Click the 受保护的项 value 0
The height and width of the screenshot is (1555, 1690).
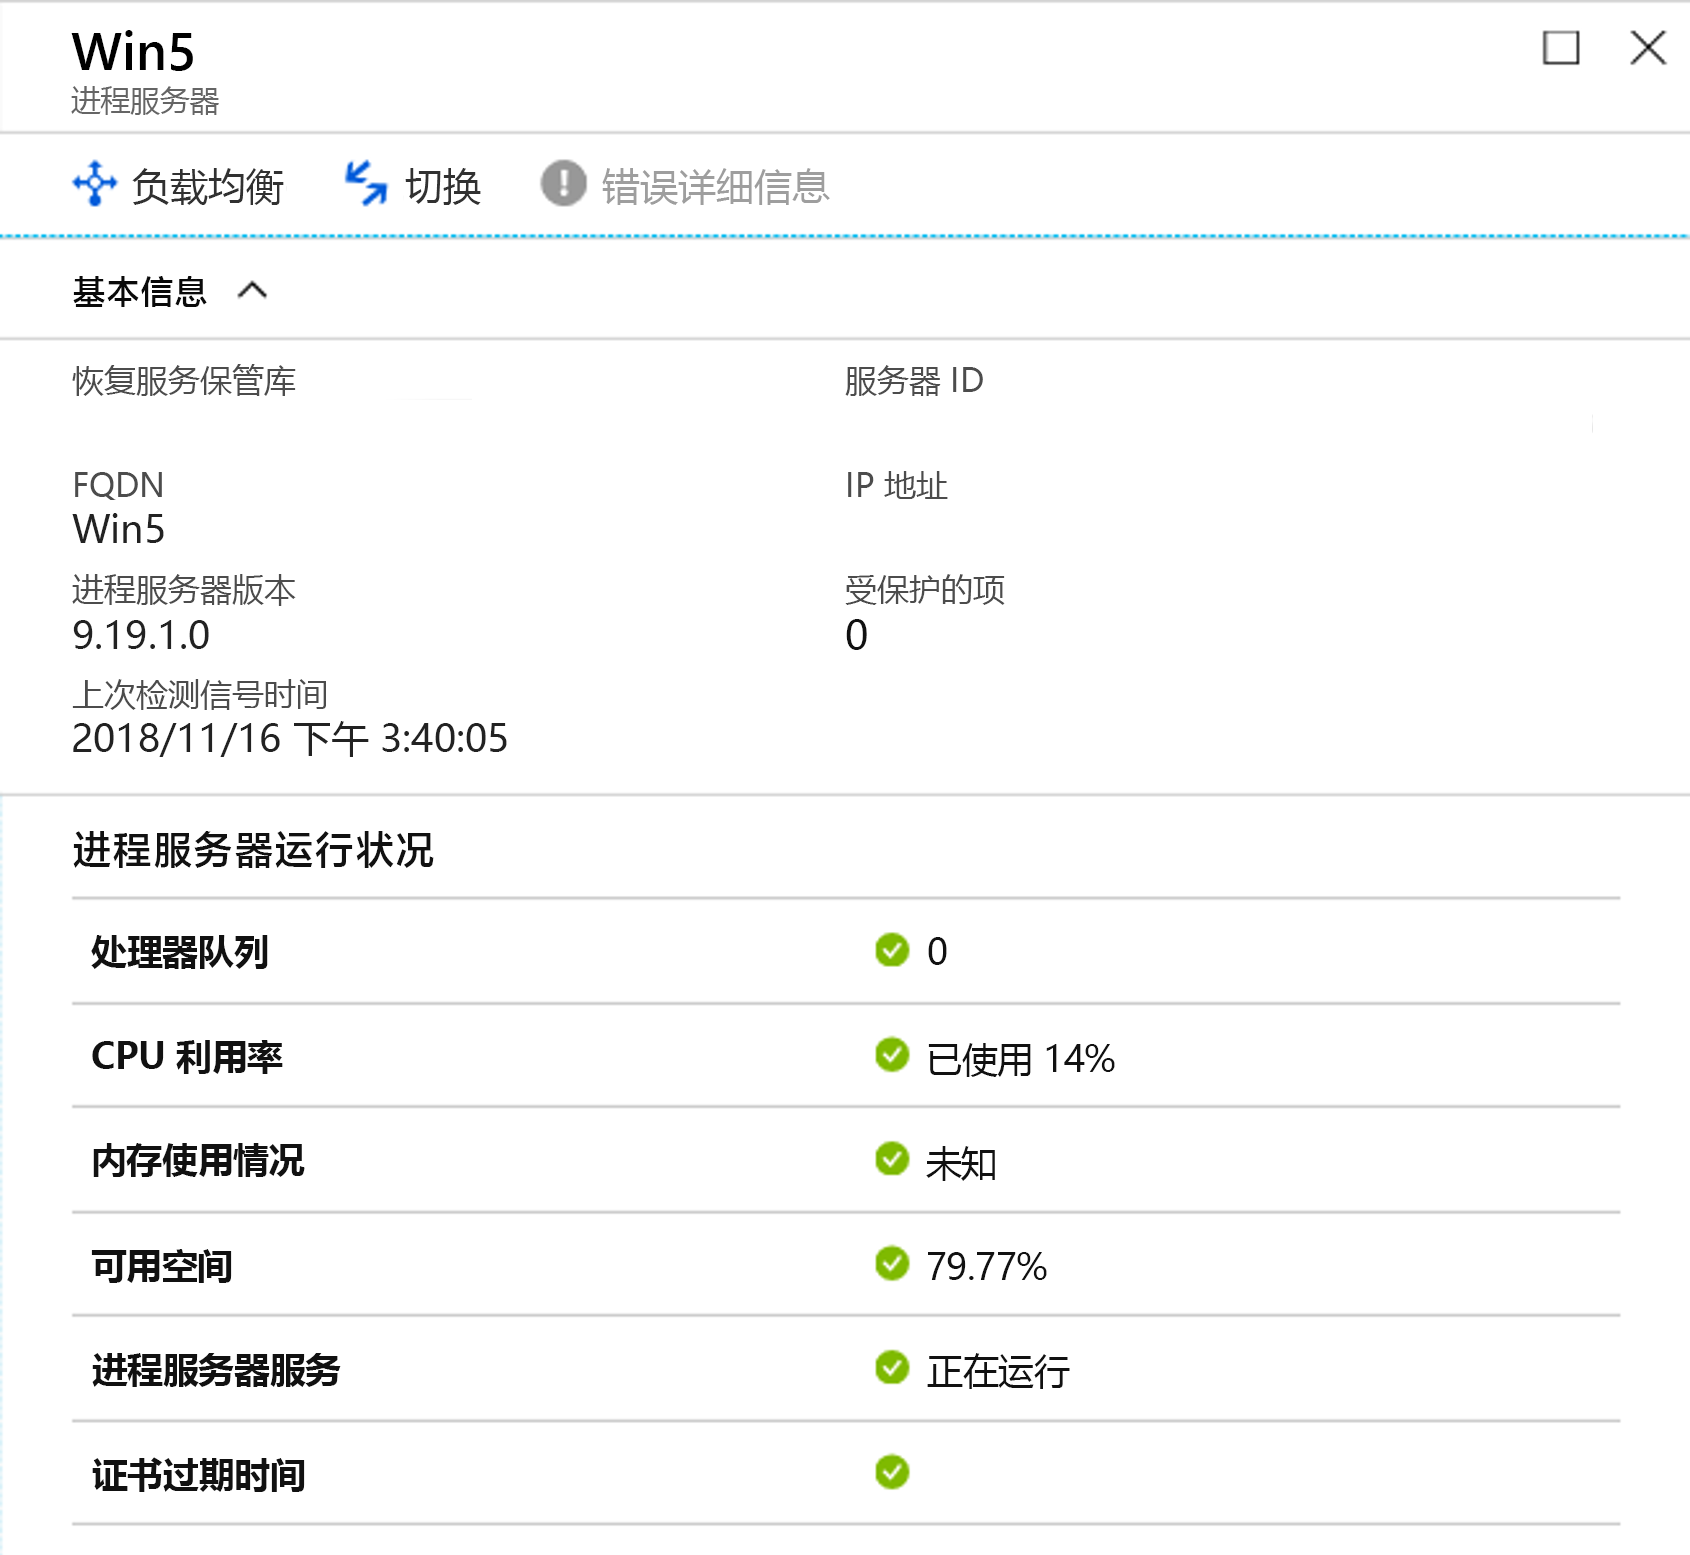pyautogui.click(x=857, y=635)
